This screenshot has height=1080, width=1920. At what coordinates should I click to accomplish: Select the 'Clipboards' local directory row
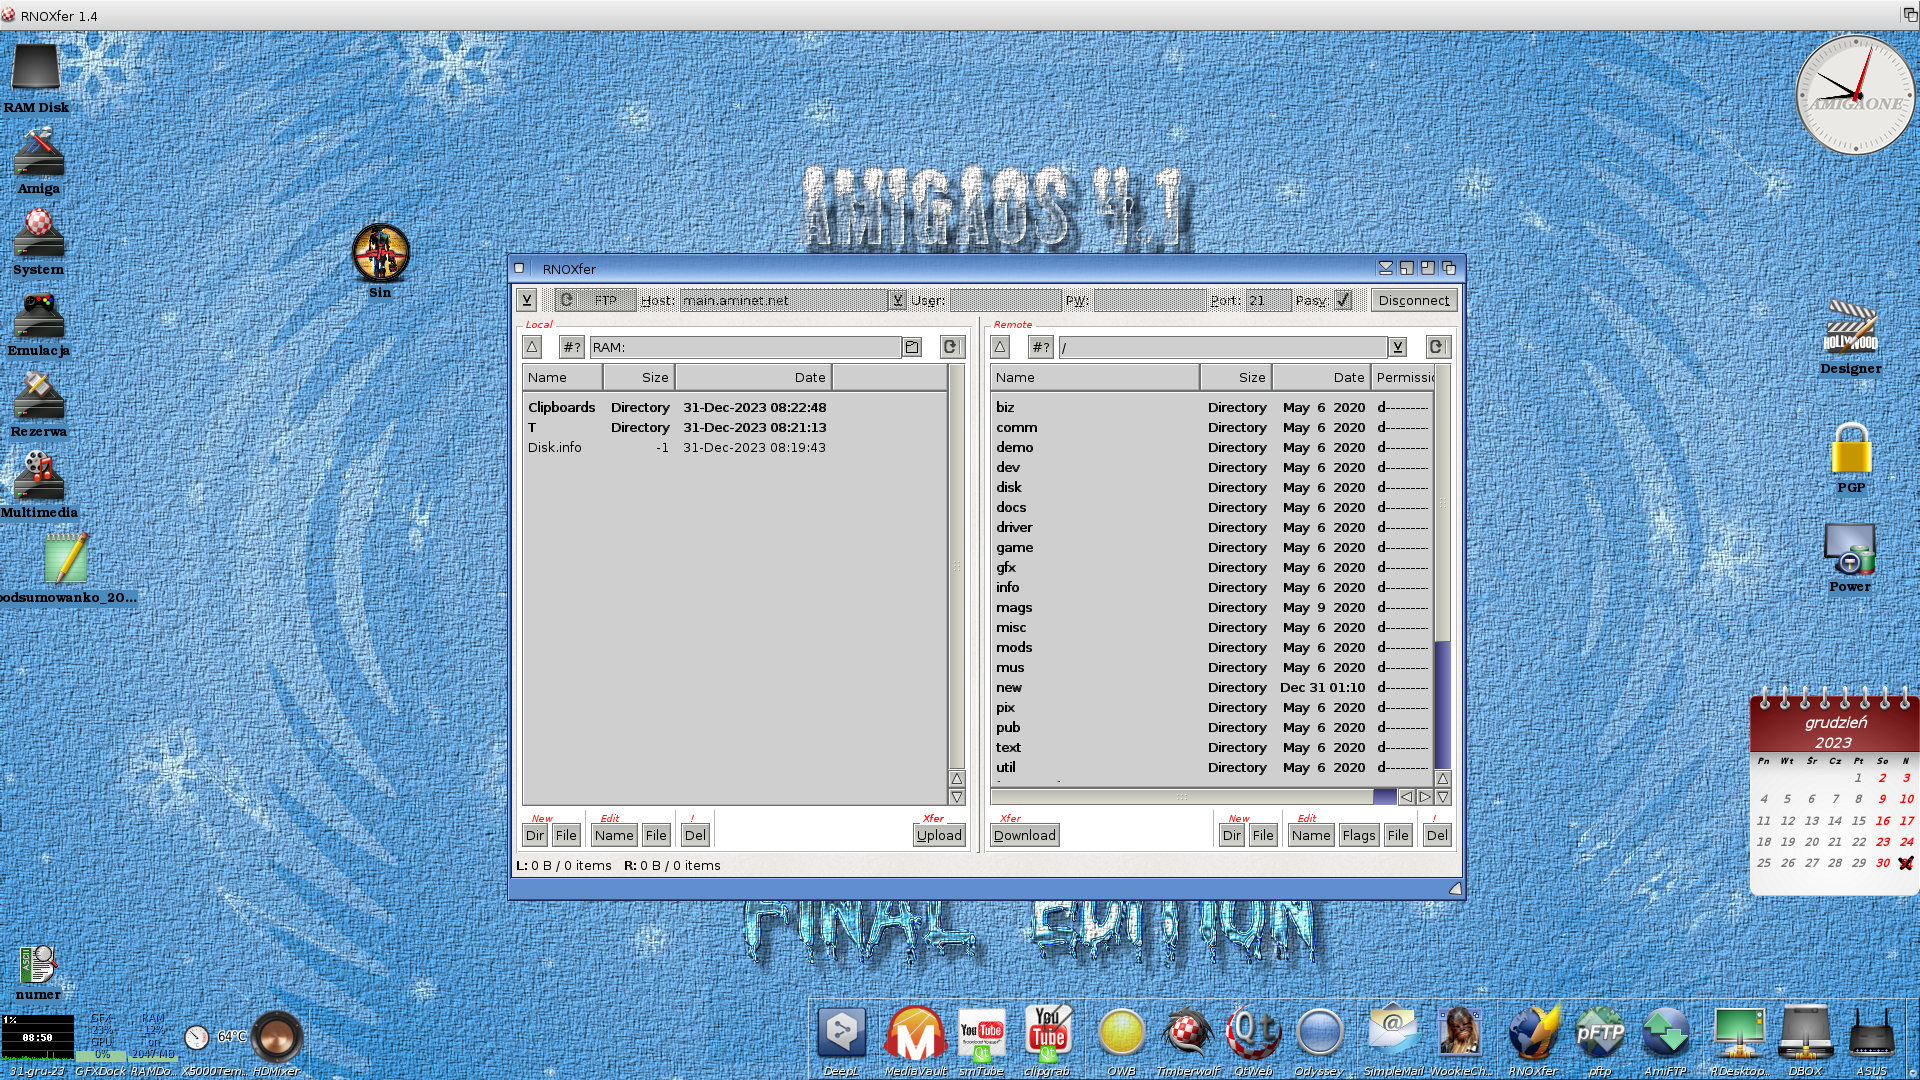735,407
